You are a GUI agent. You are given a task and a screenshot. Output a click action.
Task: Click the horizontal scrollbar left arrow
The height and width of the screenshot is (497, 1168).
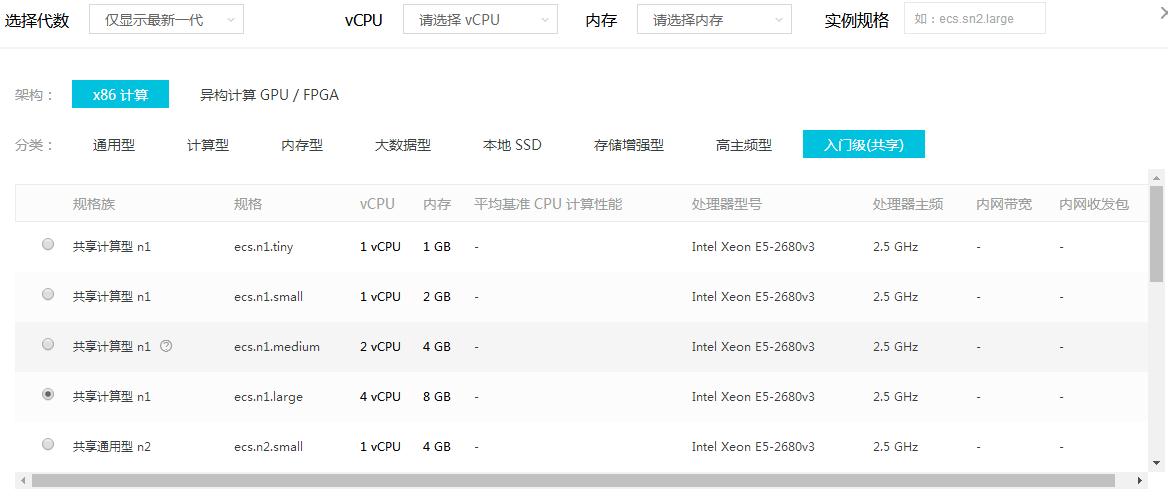pyautogui.click(x=21, y=481)
